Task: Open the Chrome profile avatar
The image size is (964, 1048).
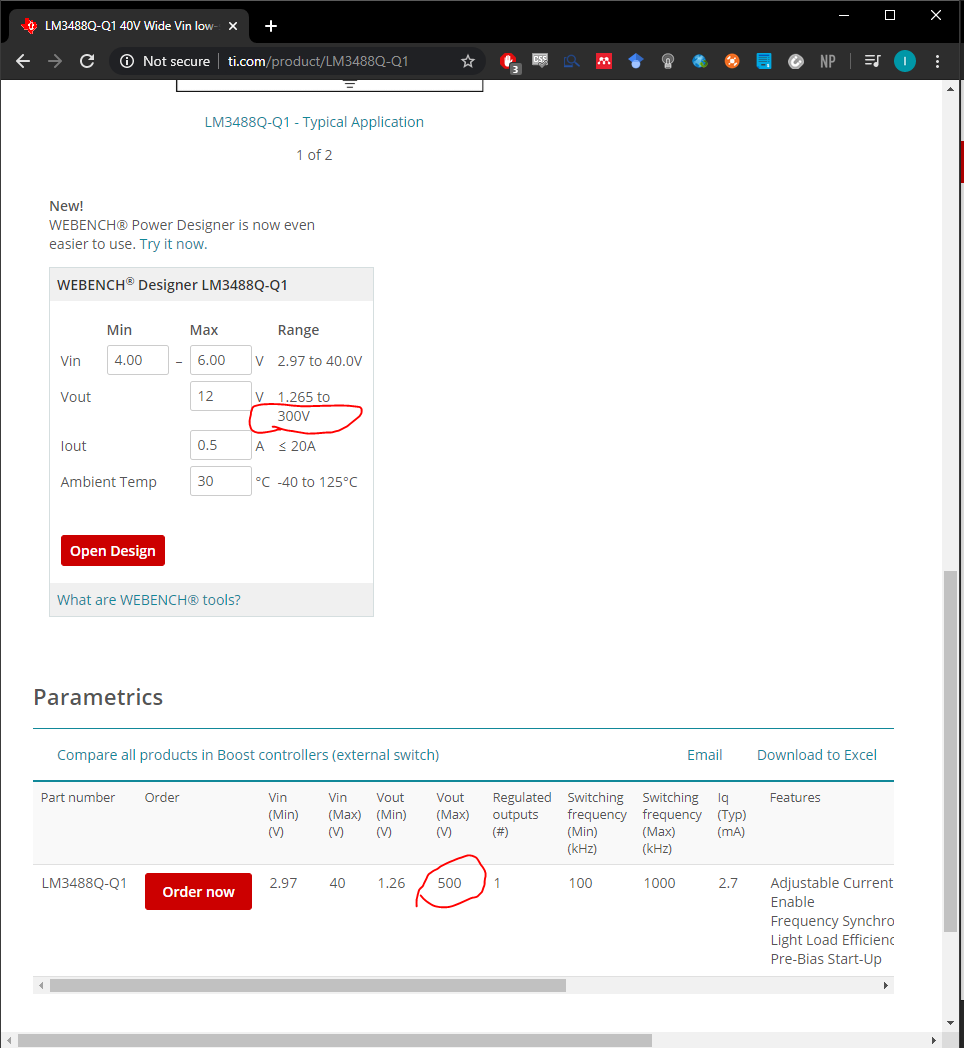Action: pos(905,61)
